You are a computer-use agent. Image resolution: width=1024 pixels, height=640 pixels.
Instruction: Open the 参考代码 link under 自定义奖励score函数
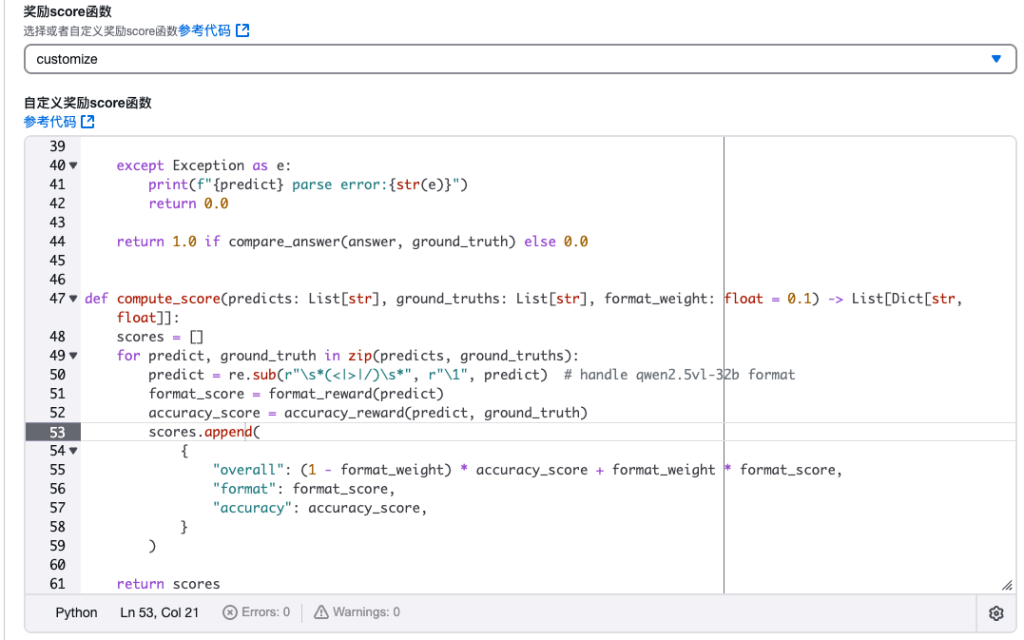coord(50,121)
